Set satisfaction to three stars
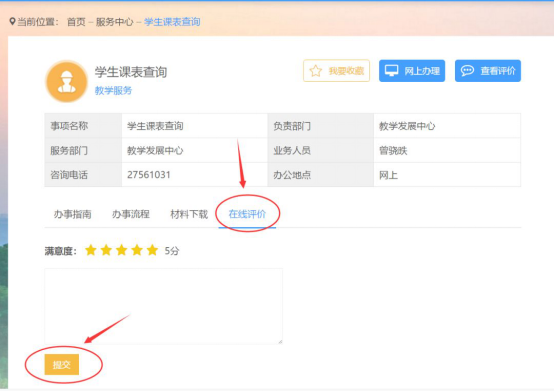 tap(122, 250)
